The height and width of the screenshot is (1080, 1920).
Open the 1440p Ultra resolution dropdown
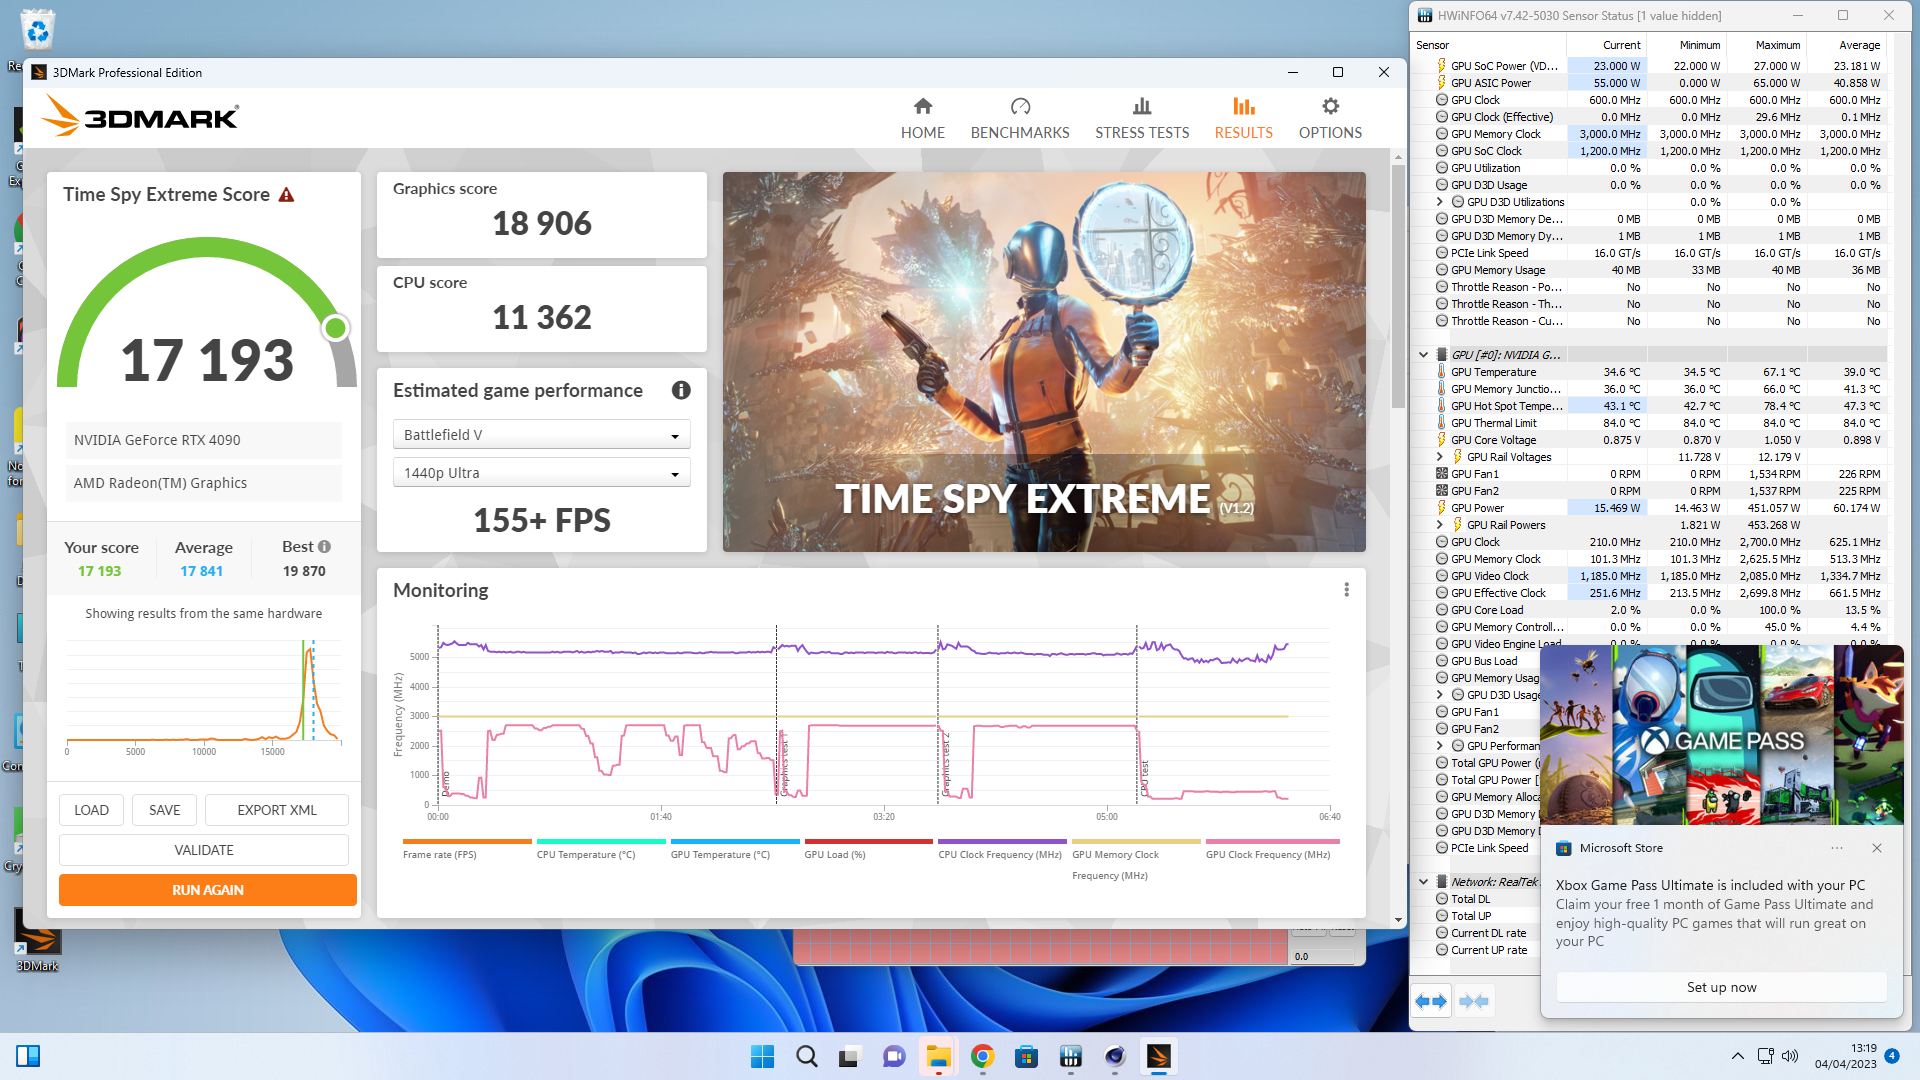pyautogui.click(x=541, y=473)
